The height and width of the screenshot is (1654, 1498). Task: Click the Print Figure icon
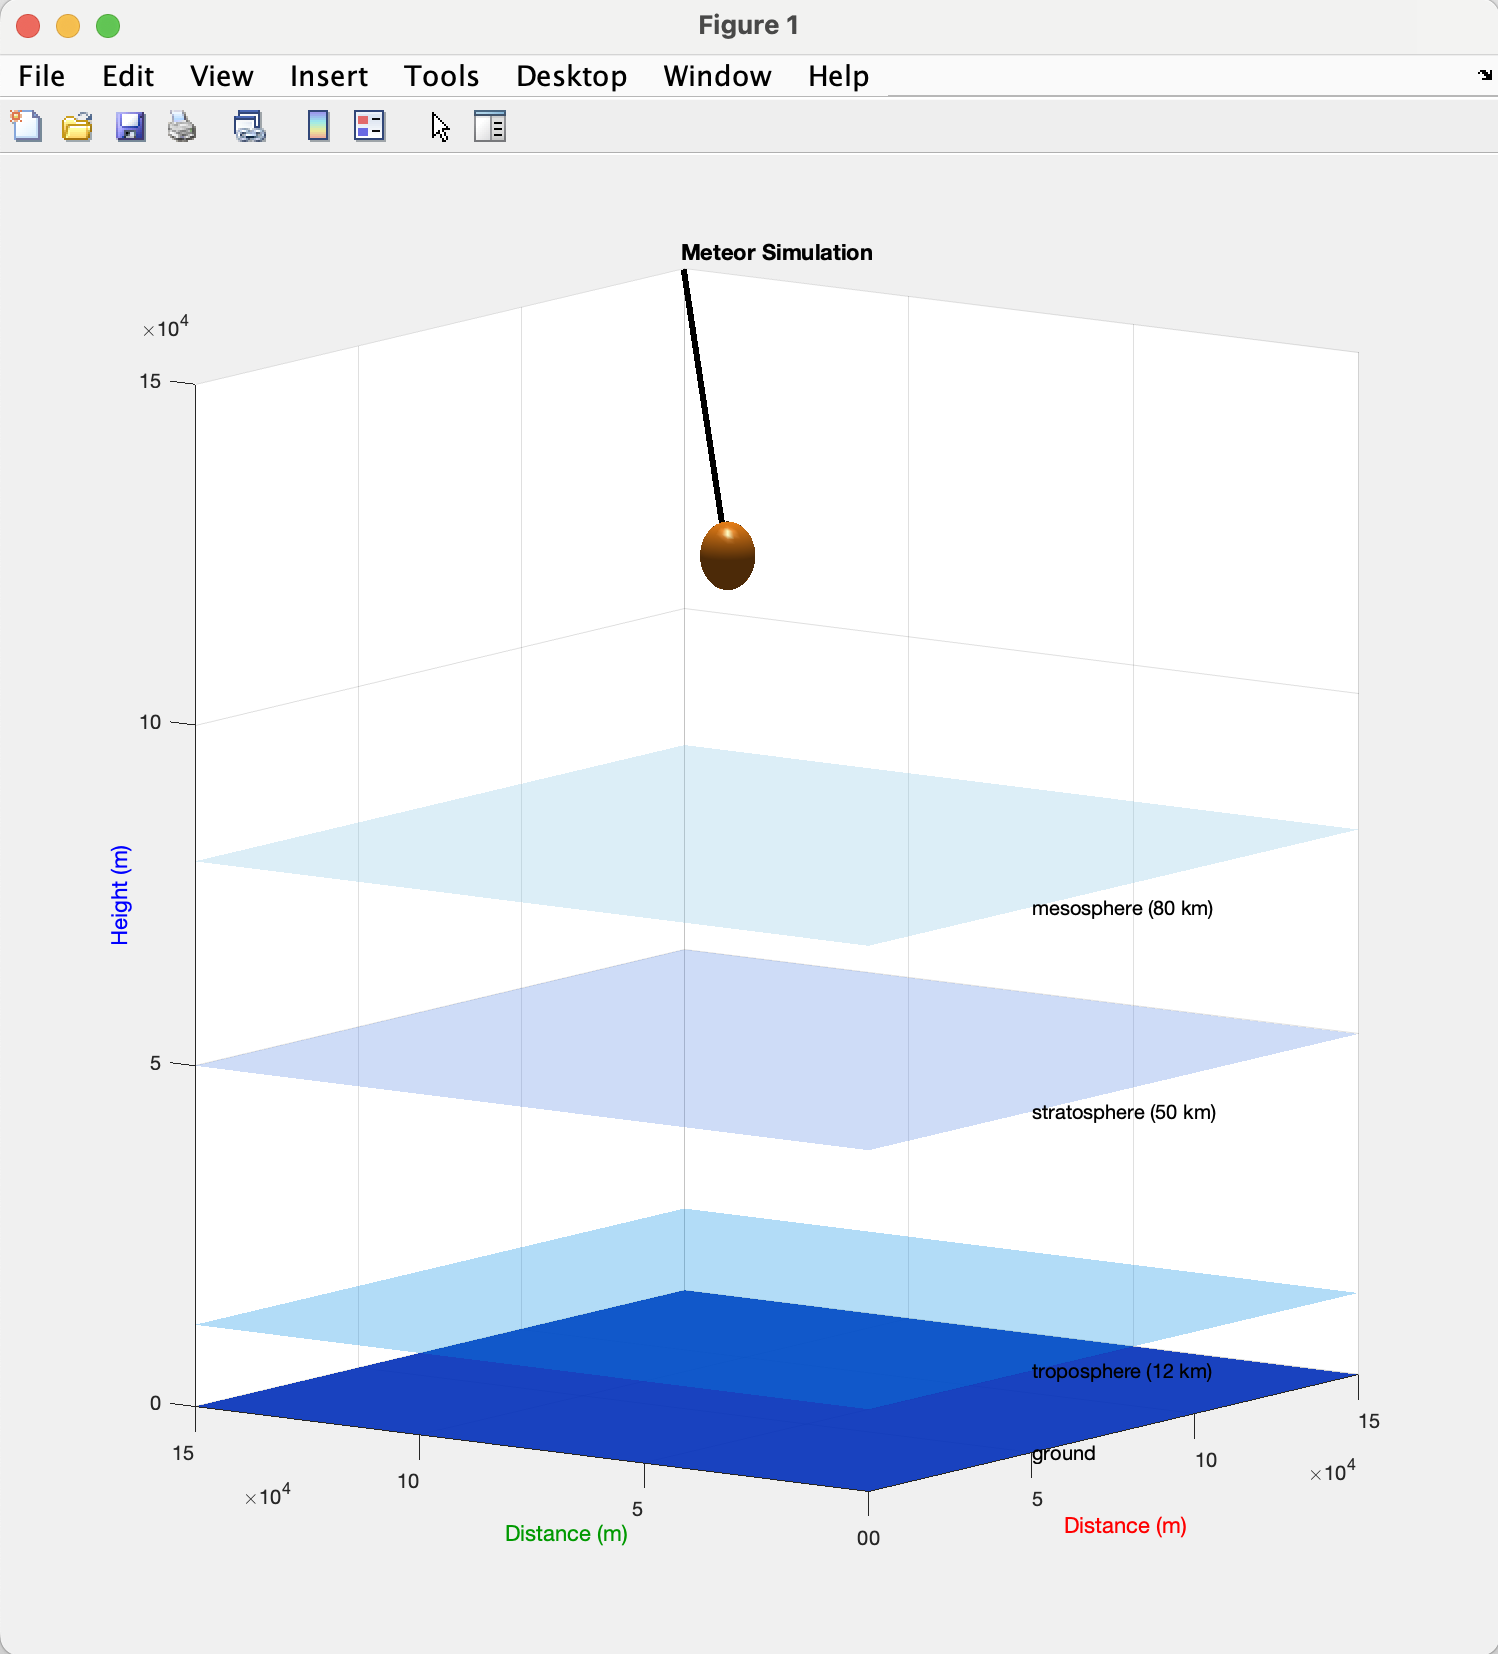pos(182,126)
